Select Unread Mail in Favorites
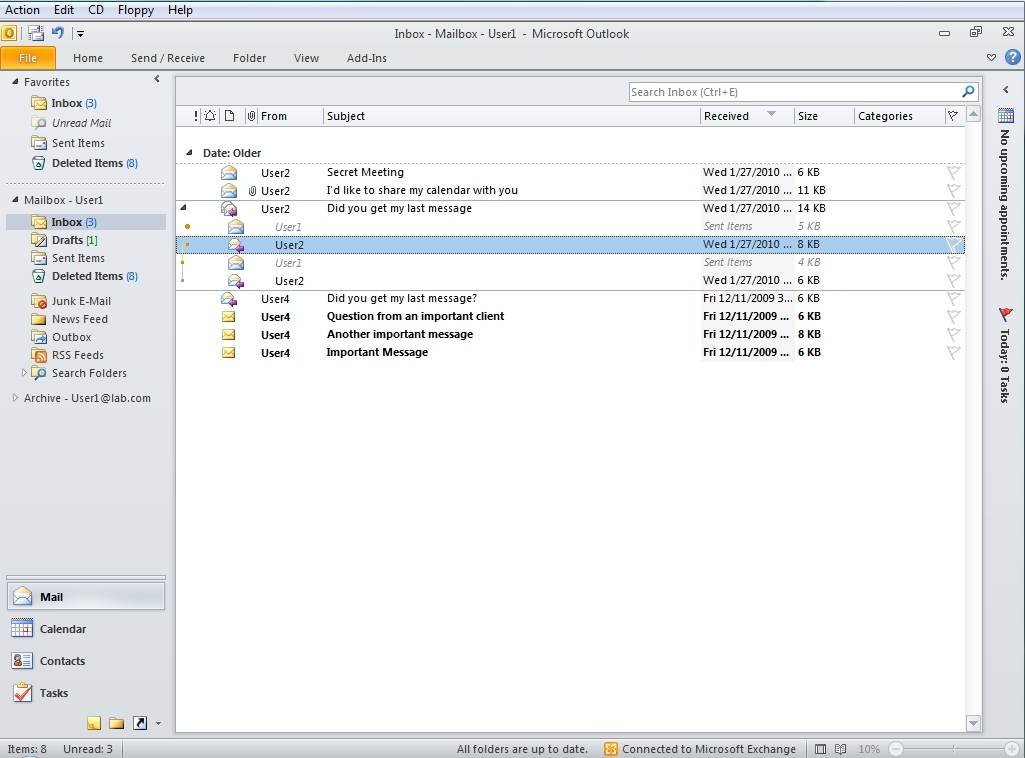This screenshot has width=1025, height=758. pyautogui.click(x=81, y=123)
